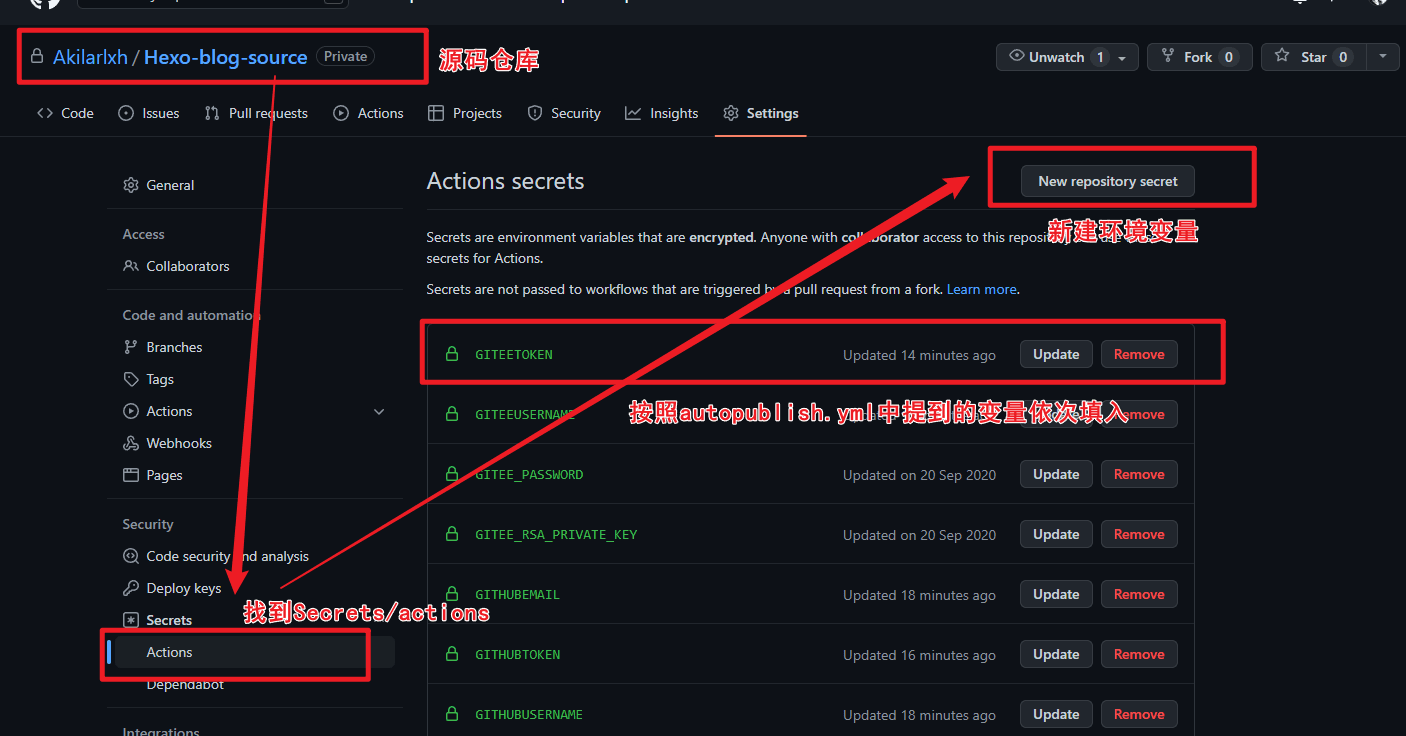Click New repository secret button

[1107, 181]
